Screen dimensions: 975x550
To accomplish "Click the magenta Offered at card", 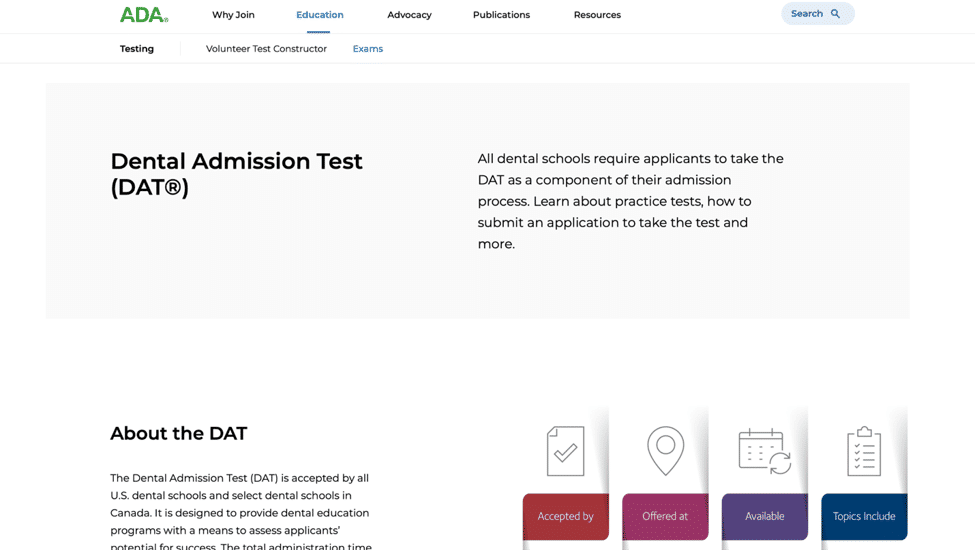I will [x=665, y=516].
